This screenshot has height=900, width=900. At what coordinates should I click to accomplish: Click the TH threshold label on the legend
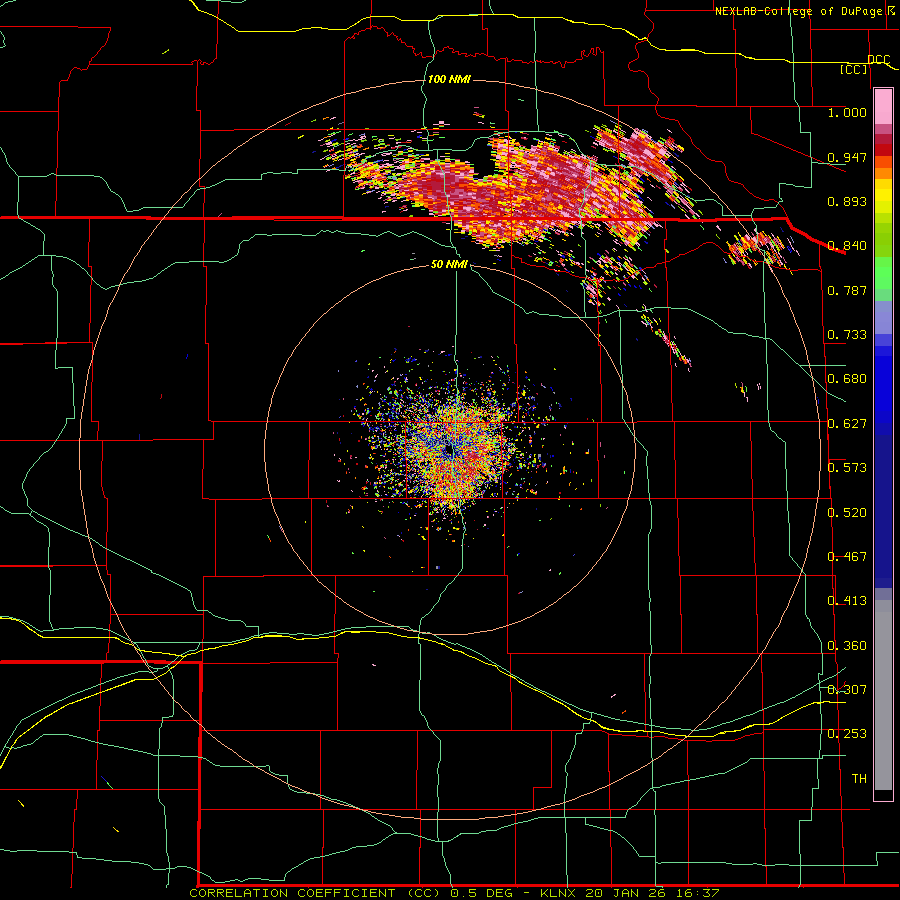coord(859,779)
